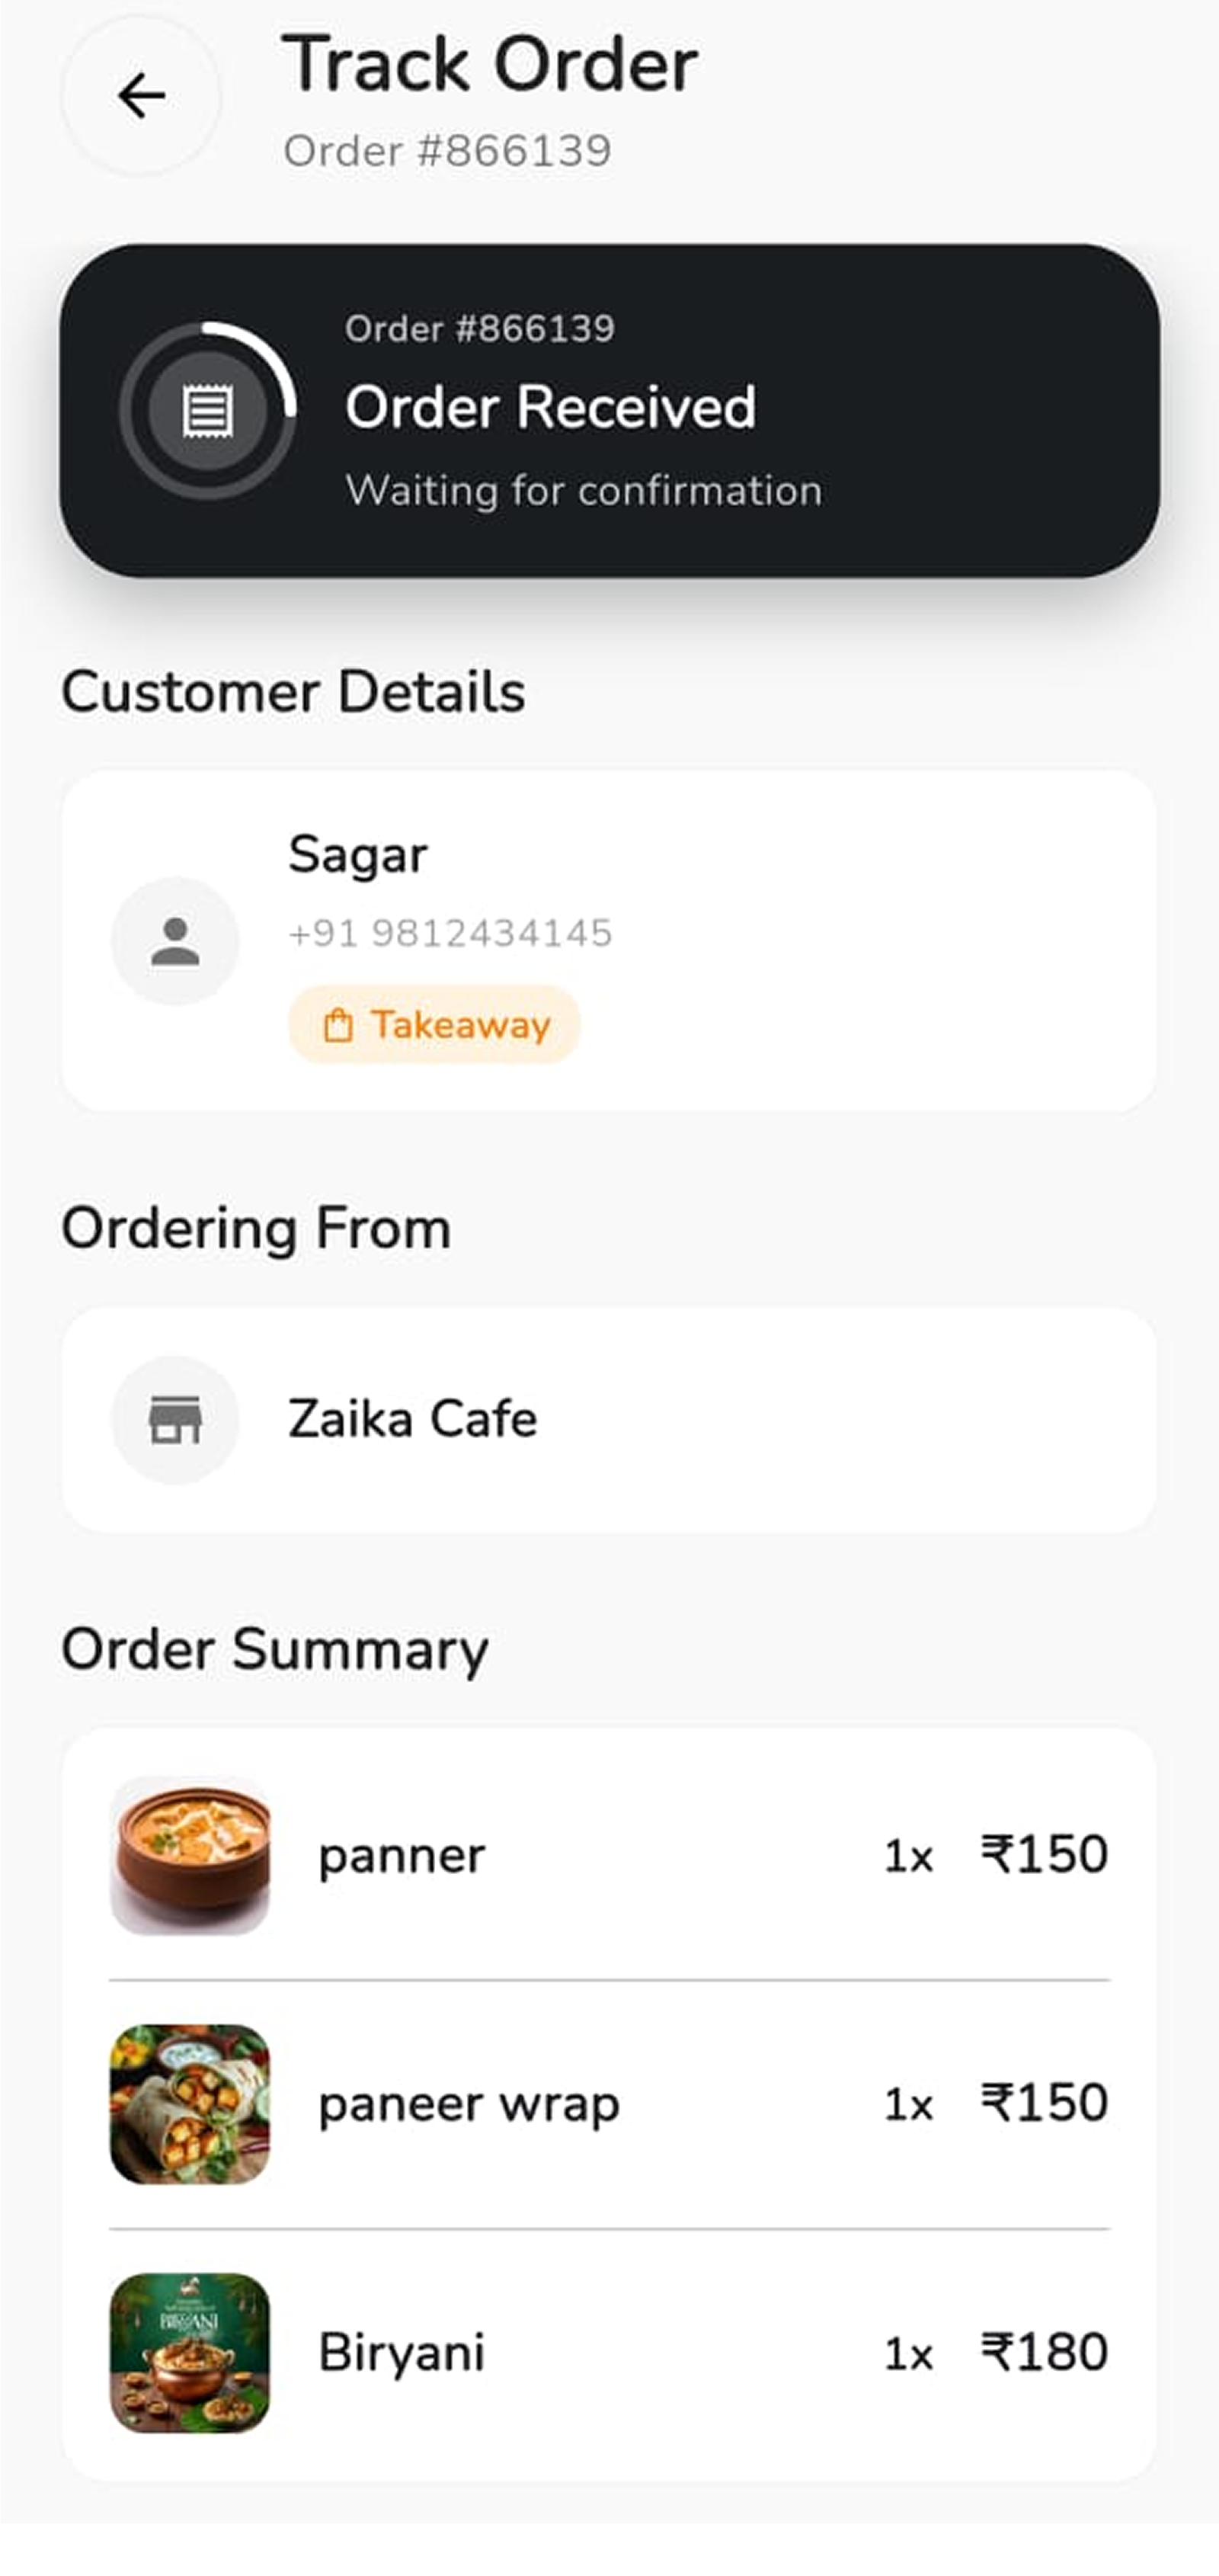The width and height of the screenshot is (1219, 2576).
Task: Select the Zaika Cafe restaurant name
Action: pos(413,1419)
